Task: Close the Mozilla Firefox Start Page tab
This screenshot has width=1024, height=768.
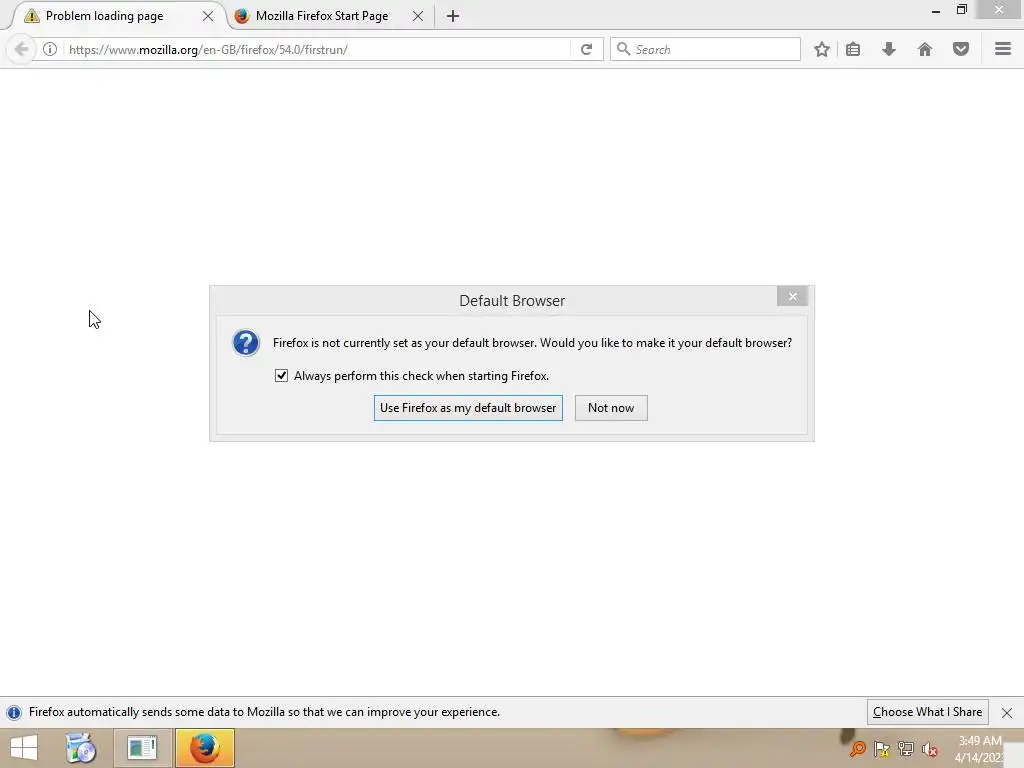Action: pyautogui.click(x=418, y=16)
